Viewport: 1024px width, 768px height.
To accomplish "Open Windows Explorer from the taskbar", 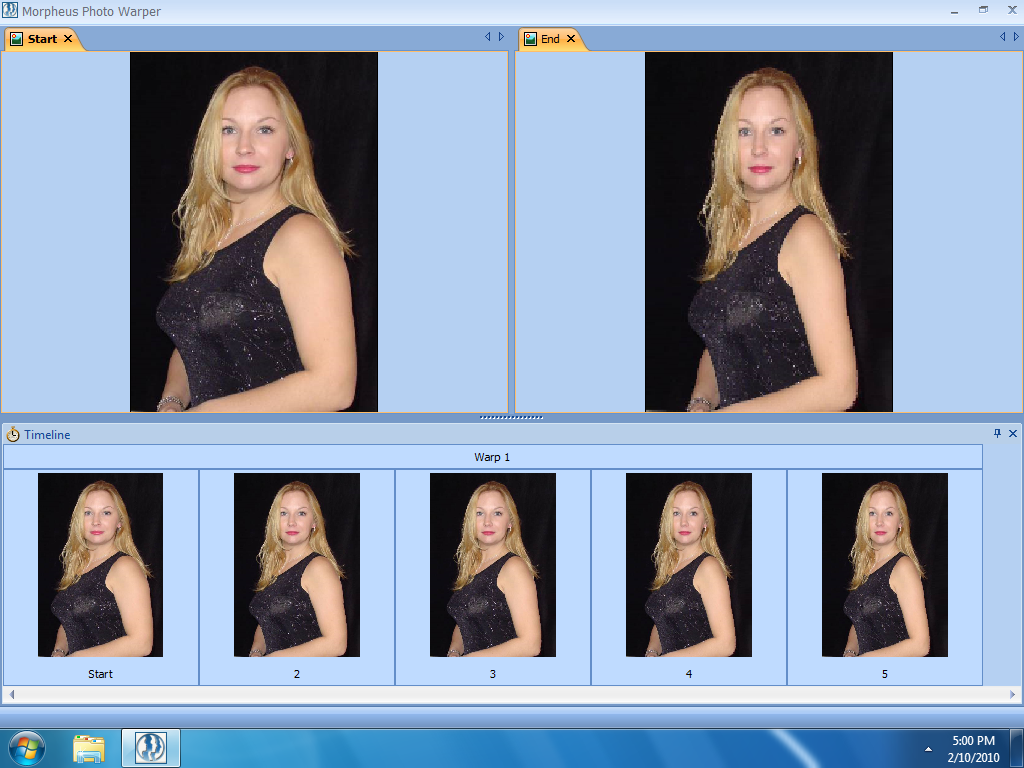I will (x=89, y=748).
